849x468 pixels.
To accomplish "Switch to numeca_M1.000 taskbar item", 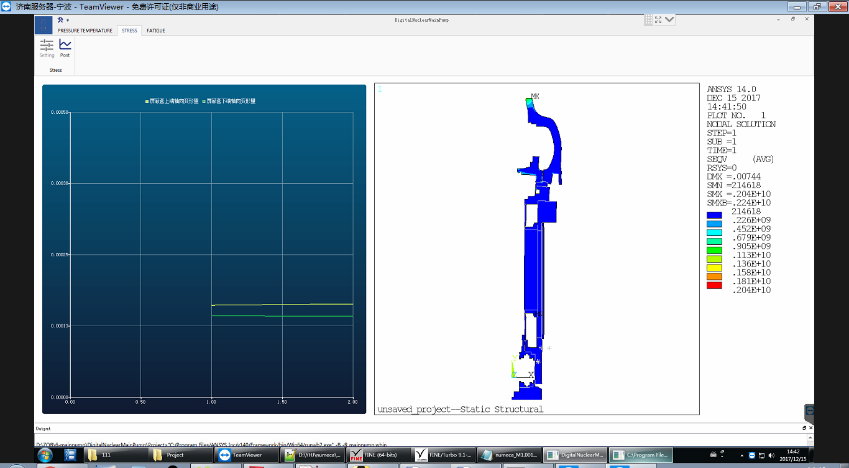I will tap(510, 455).
